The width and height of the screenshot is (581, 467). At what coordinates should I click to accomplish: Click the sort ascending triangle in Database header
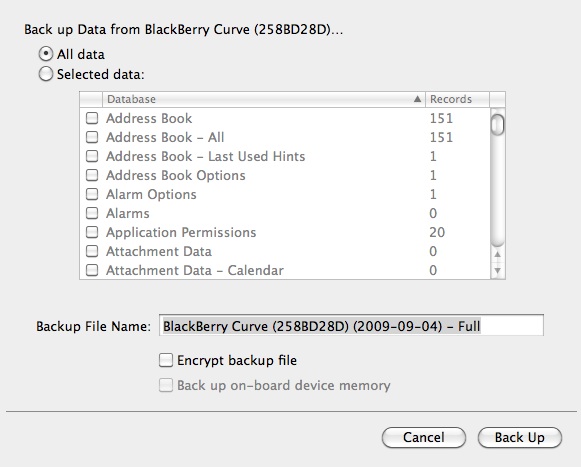(x=417, y=99)
